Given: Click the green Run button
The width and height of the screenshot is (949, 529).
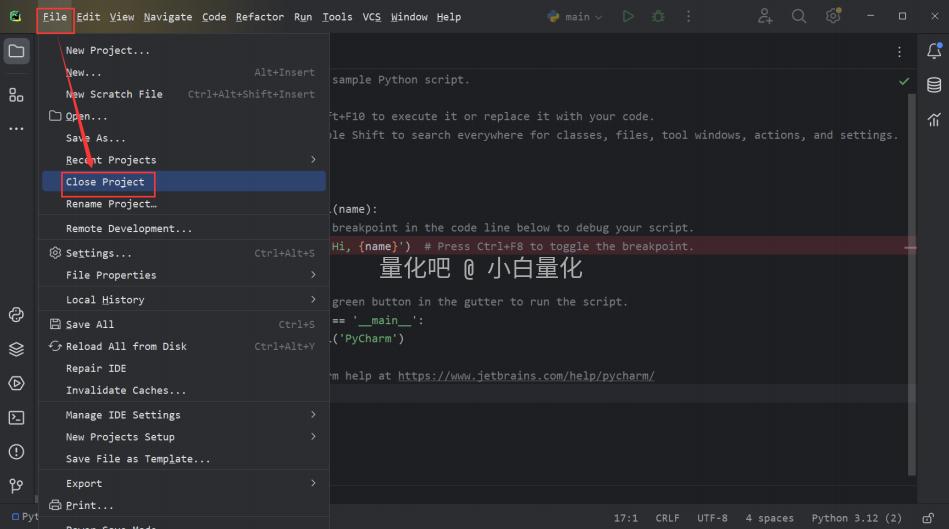Looking at the screenshot, I should point(628,16).
